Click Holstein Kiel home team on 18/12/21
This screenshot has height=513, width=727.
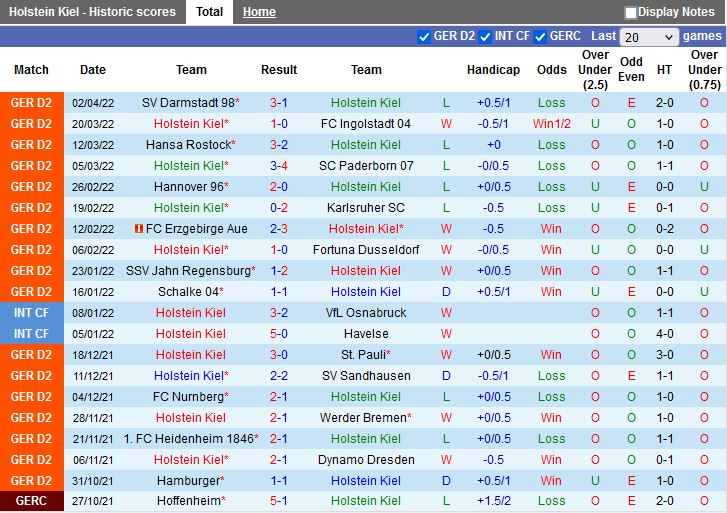191,355
